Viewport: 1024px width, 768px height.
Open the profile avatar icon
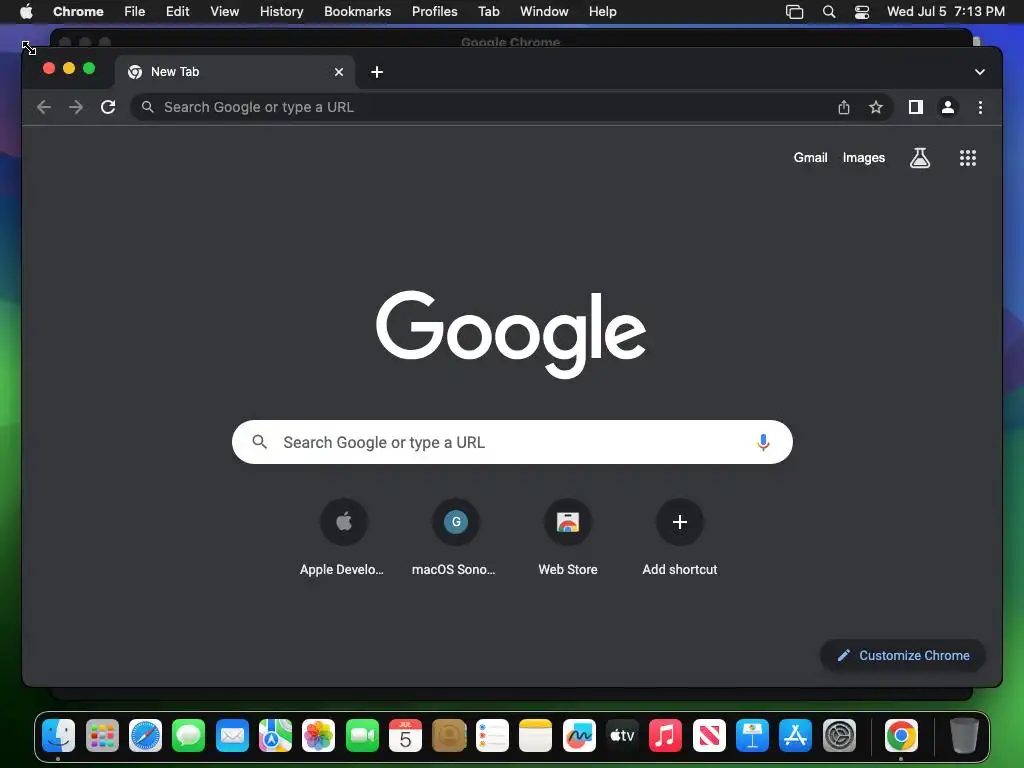click(x=948, y=107)
